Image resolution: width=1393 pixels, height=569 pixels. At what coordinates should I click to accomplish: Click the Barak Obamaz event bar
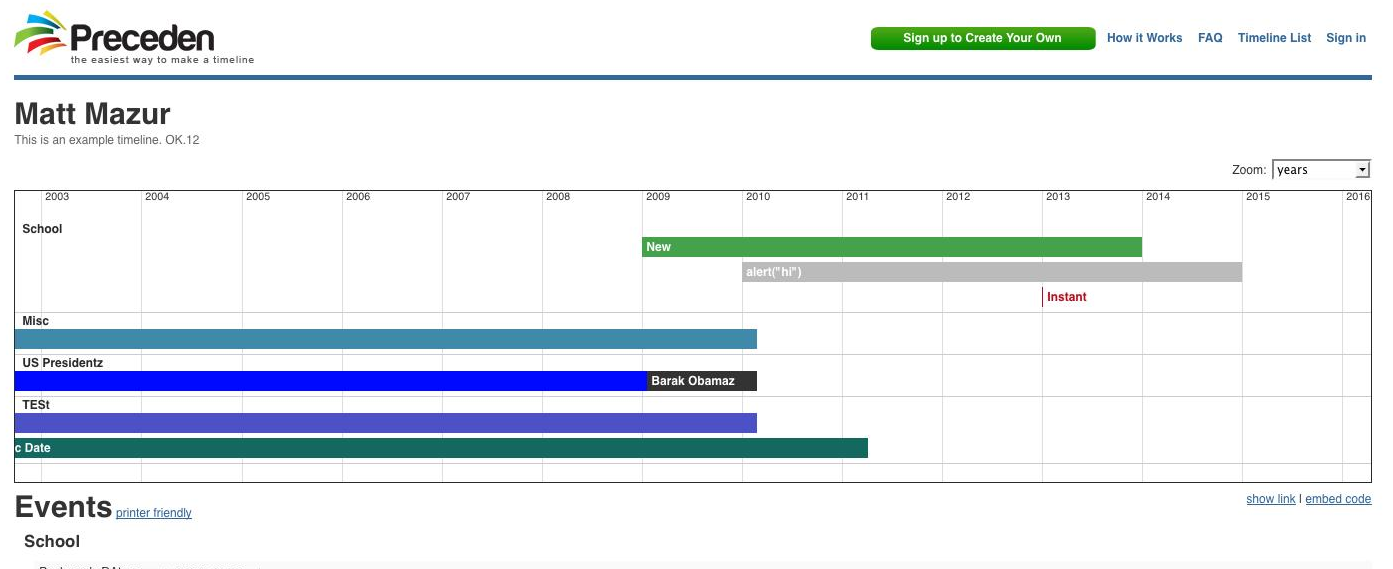point(701,381)
